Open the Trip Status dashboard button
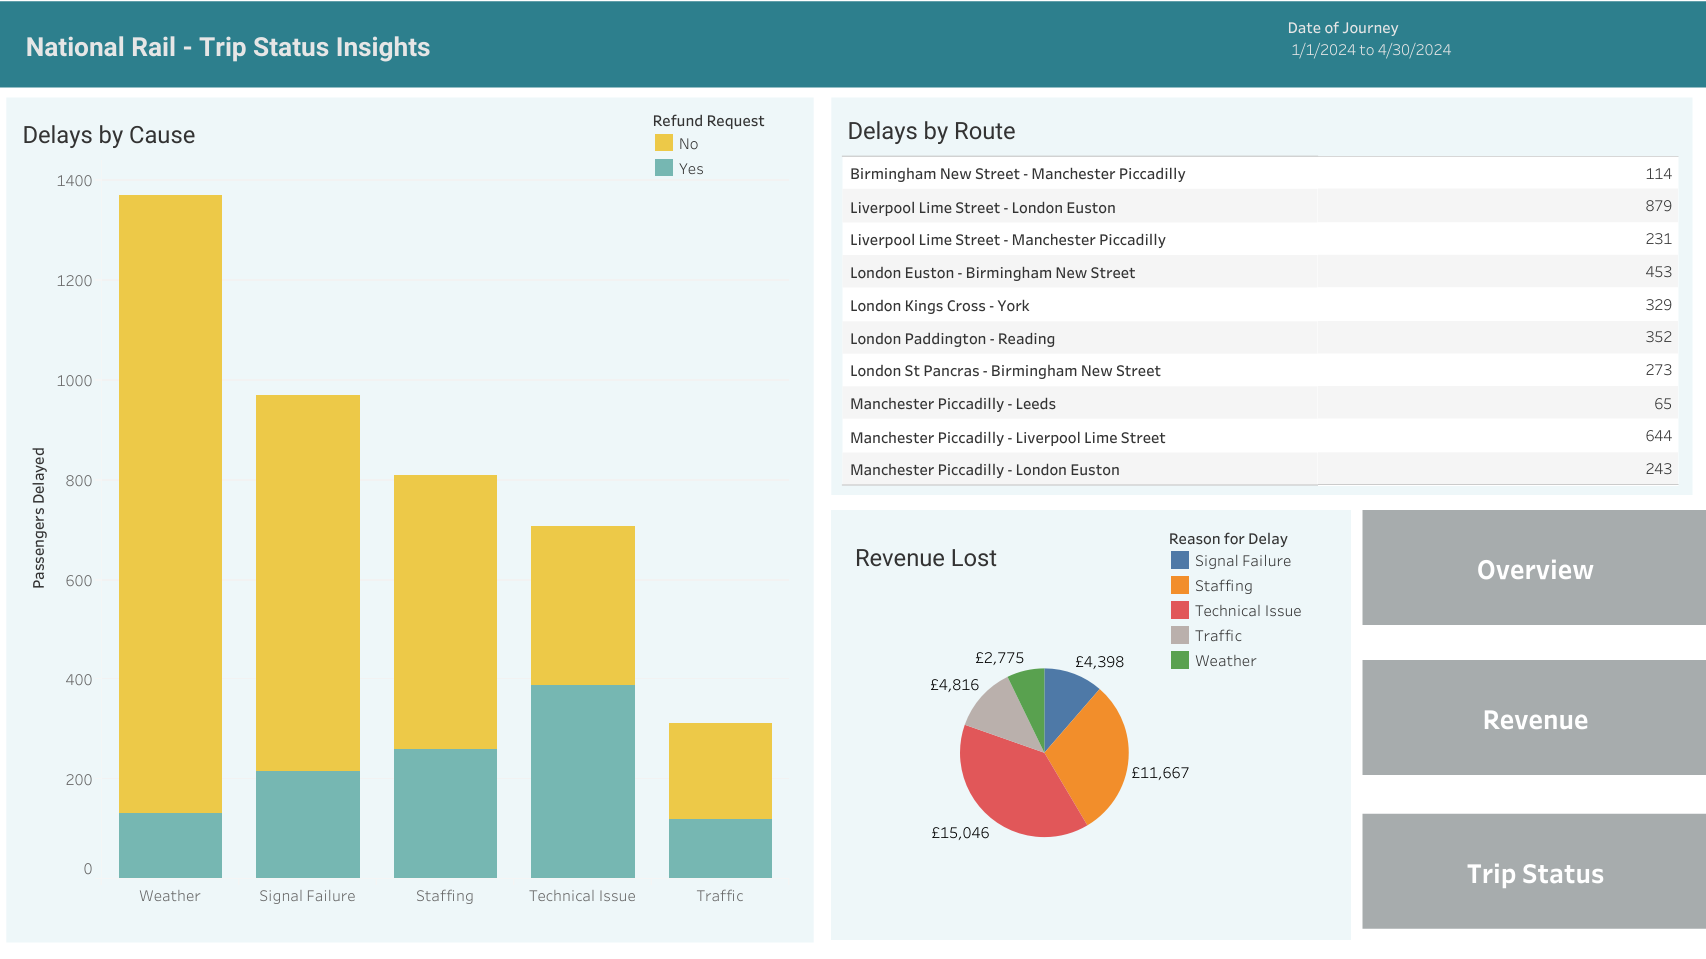The height and width of the screenshot is (959, 1706). 1534,872
